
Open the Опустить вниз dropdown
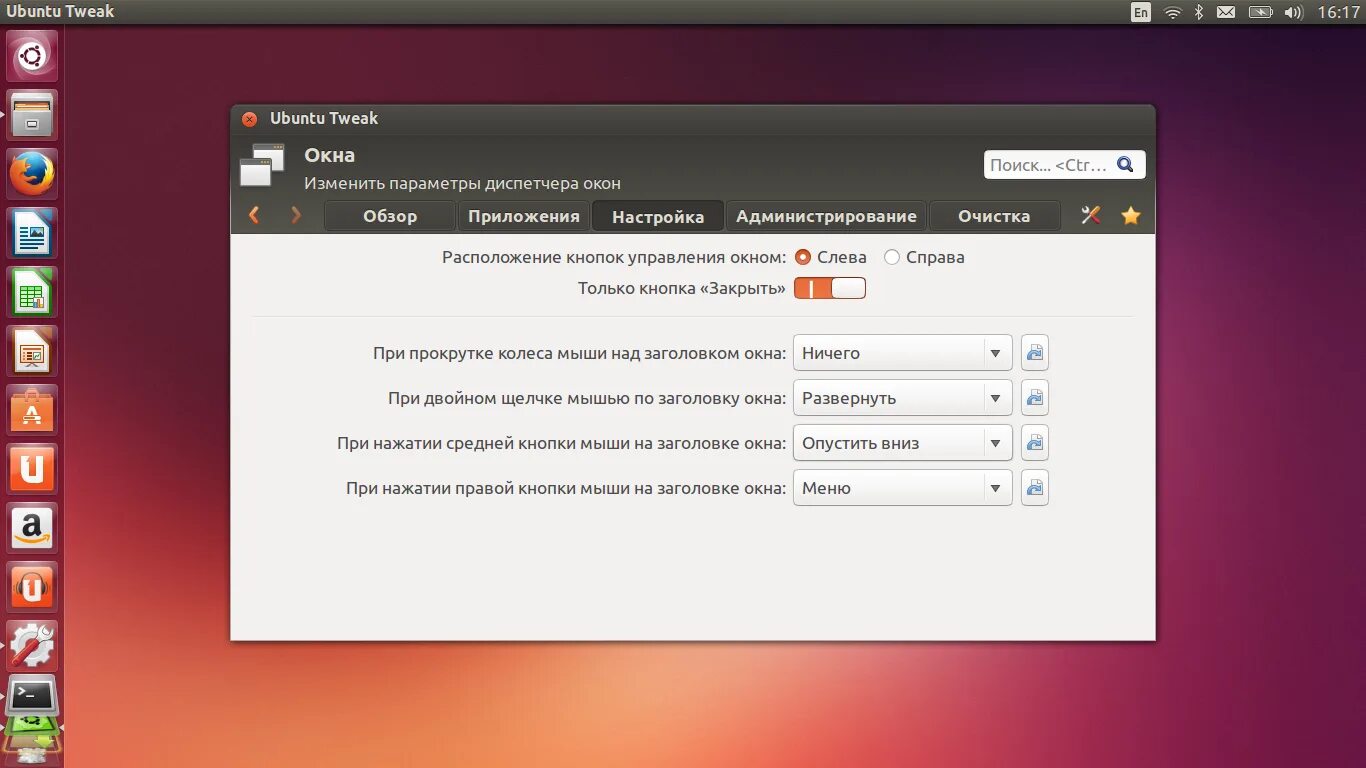coord(903,443)
